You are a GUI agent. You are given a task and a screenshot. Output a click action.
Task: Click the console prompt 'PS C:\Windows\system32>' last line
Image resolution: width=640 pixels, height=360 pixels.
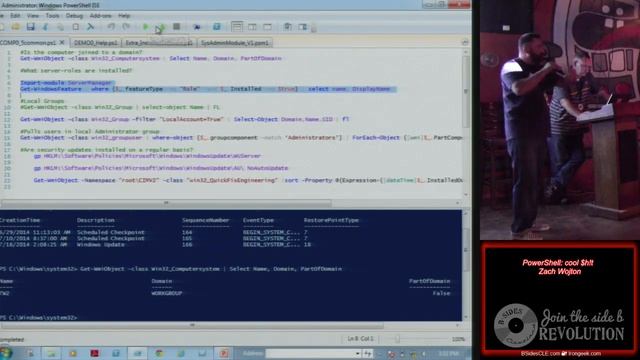39,318
